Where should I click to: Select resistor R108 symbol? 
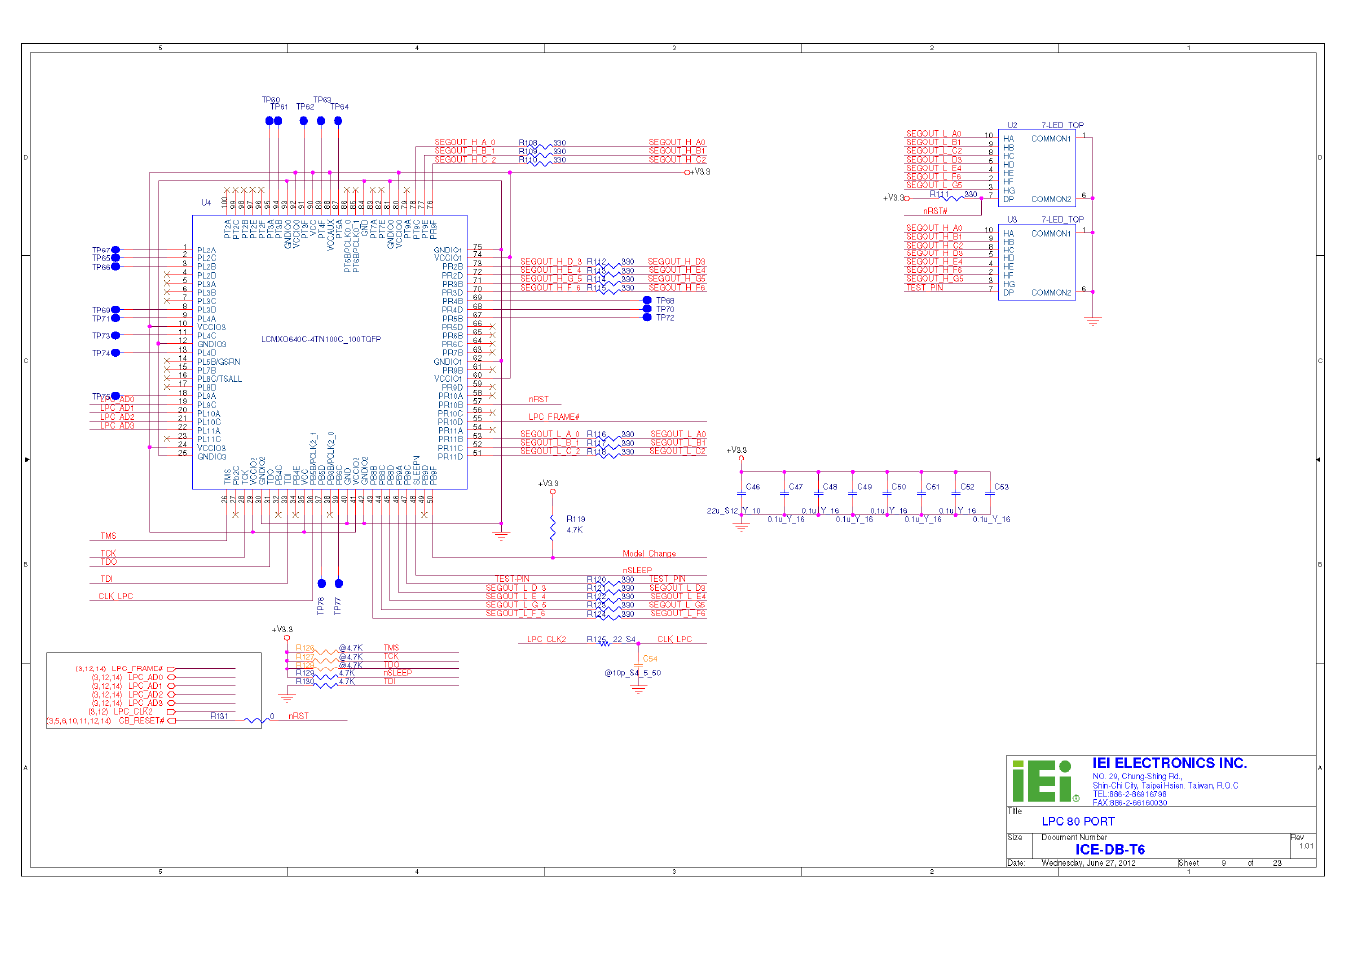(x=539, y=146)
